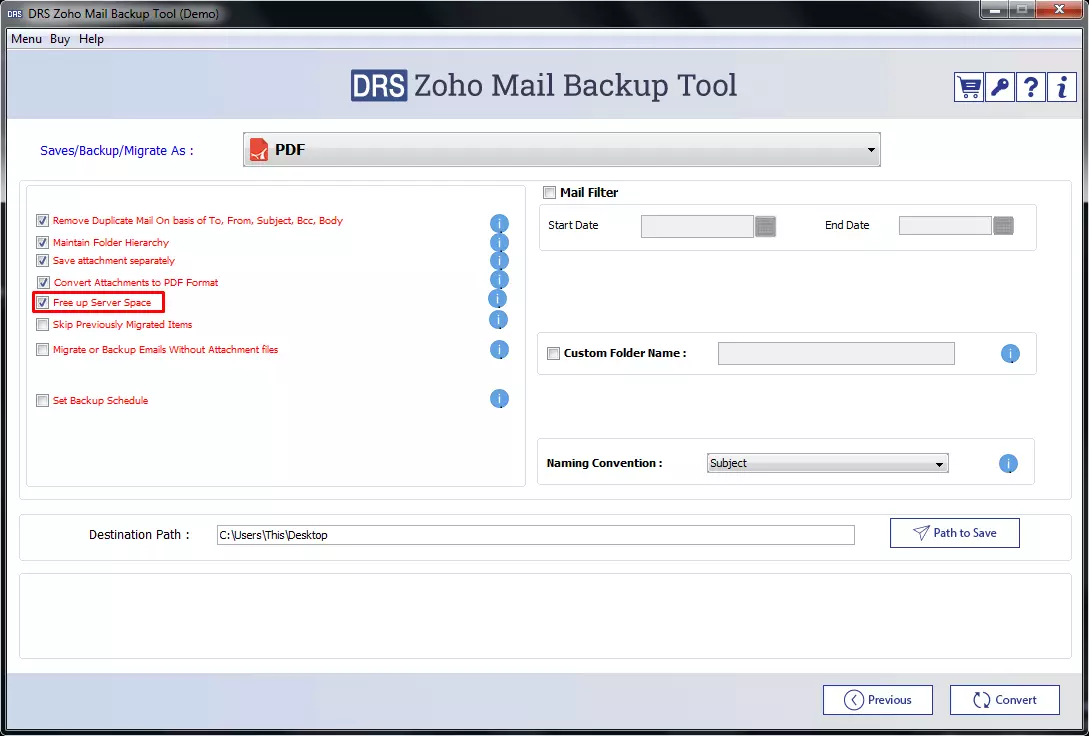Disable Free up Server Space
The height and width of the screenshot is (736, 1089).
(42, 303)
